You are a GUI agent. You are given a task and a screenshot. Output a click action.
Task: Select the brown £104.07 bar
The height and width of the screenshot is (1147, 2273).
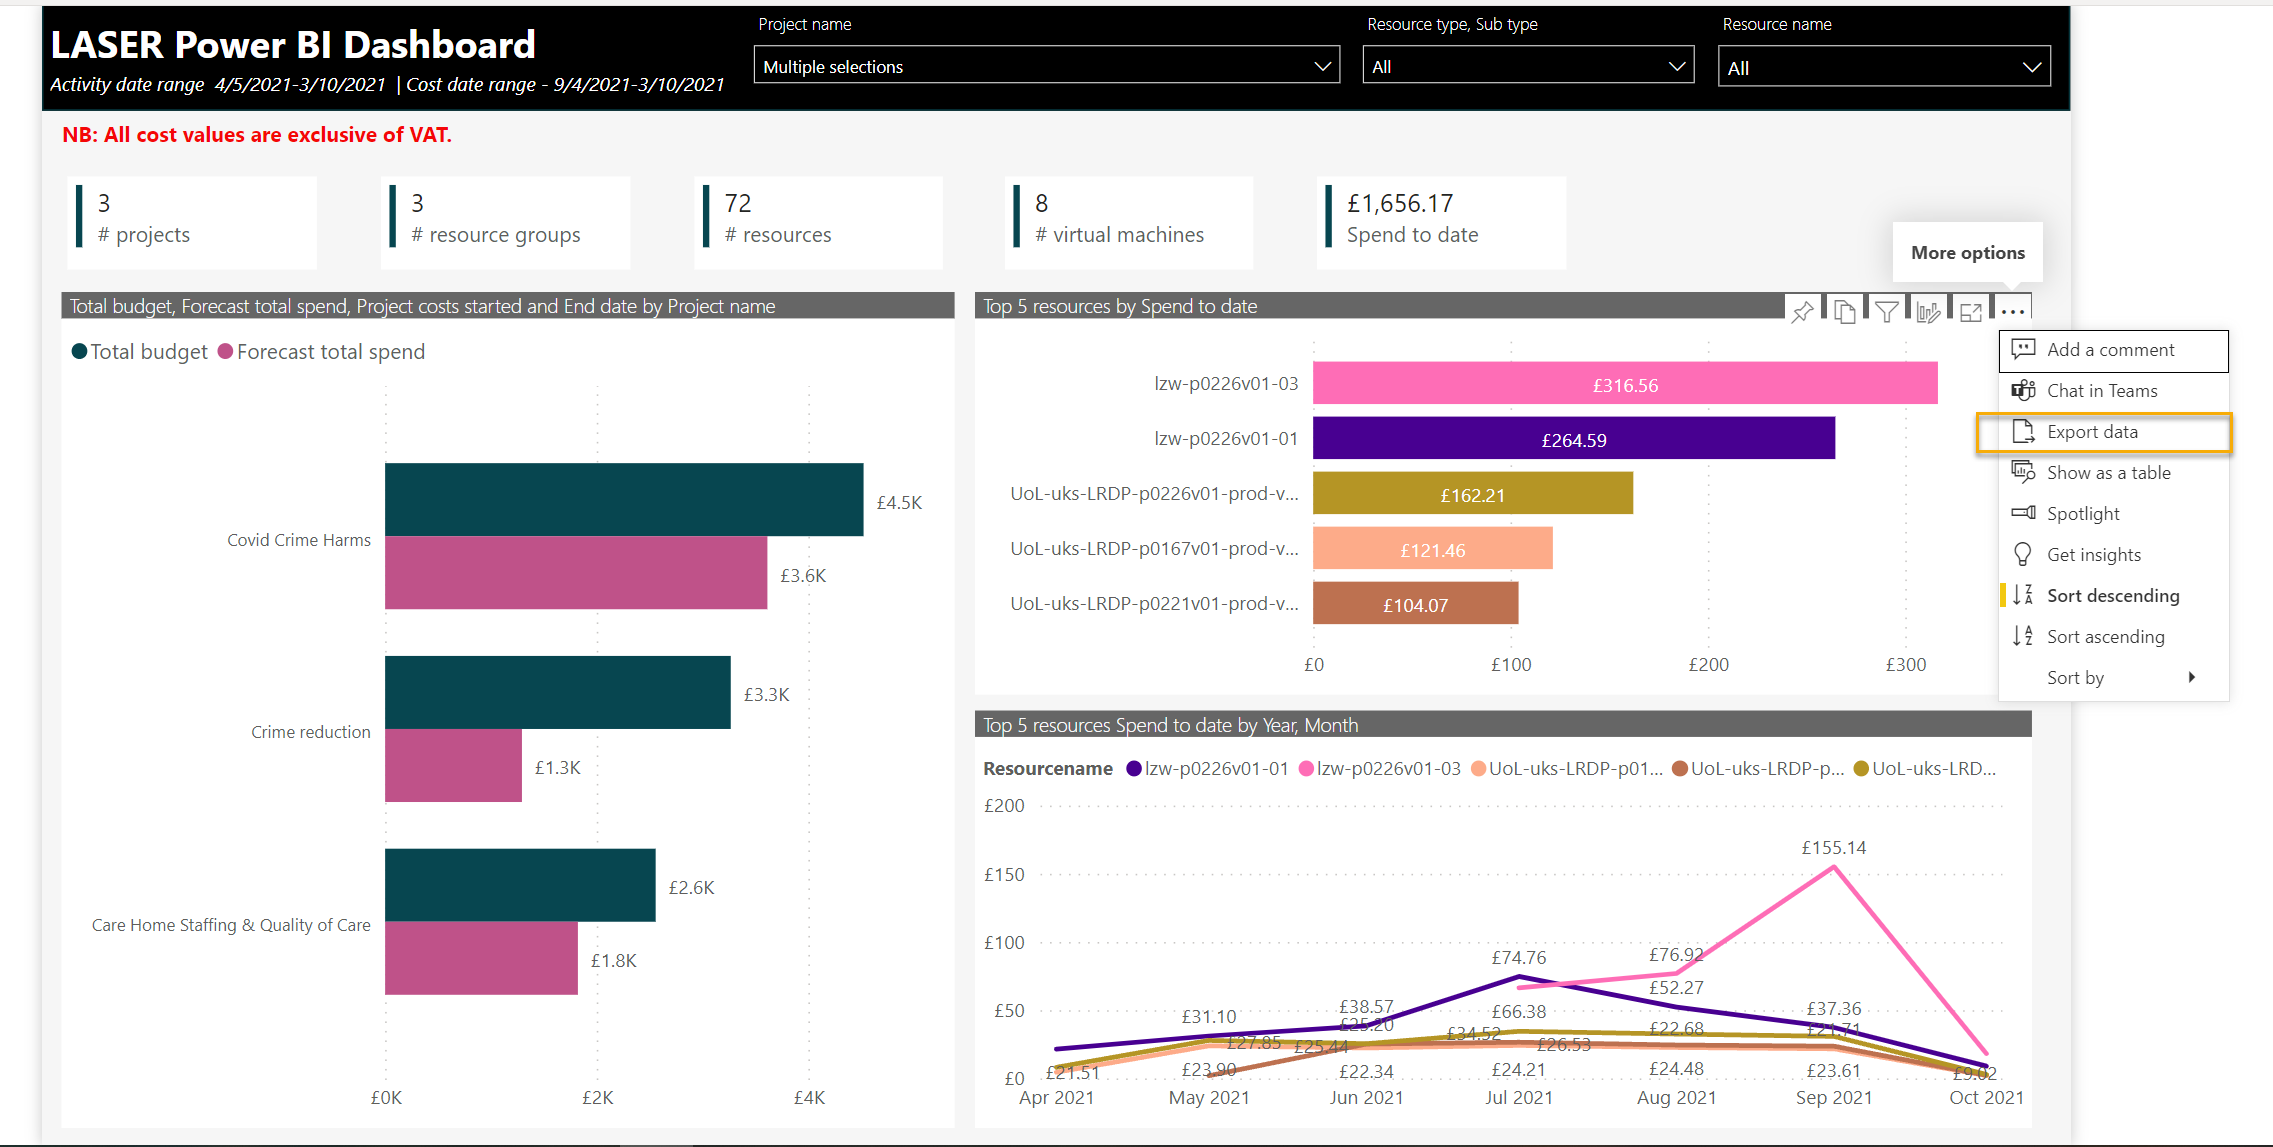coord(1416,604)
